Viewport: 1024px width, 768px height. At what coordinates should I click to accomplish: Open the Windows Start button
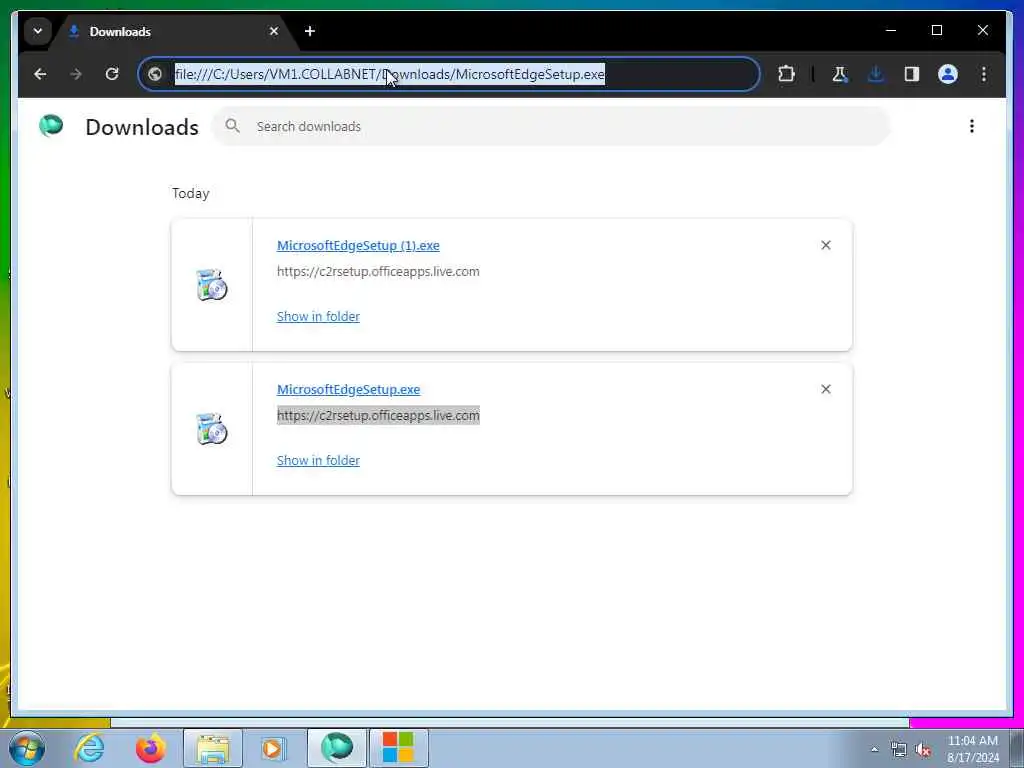[27, 748]
